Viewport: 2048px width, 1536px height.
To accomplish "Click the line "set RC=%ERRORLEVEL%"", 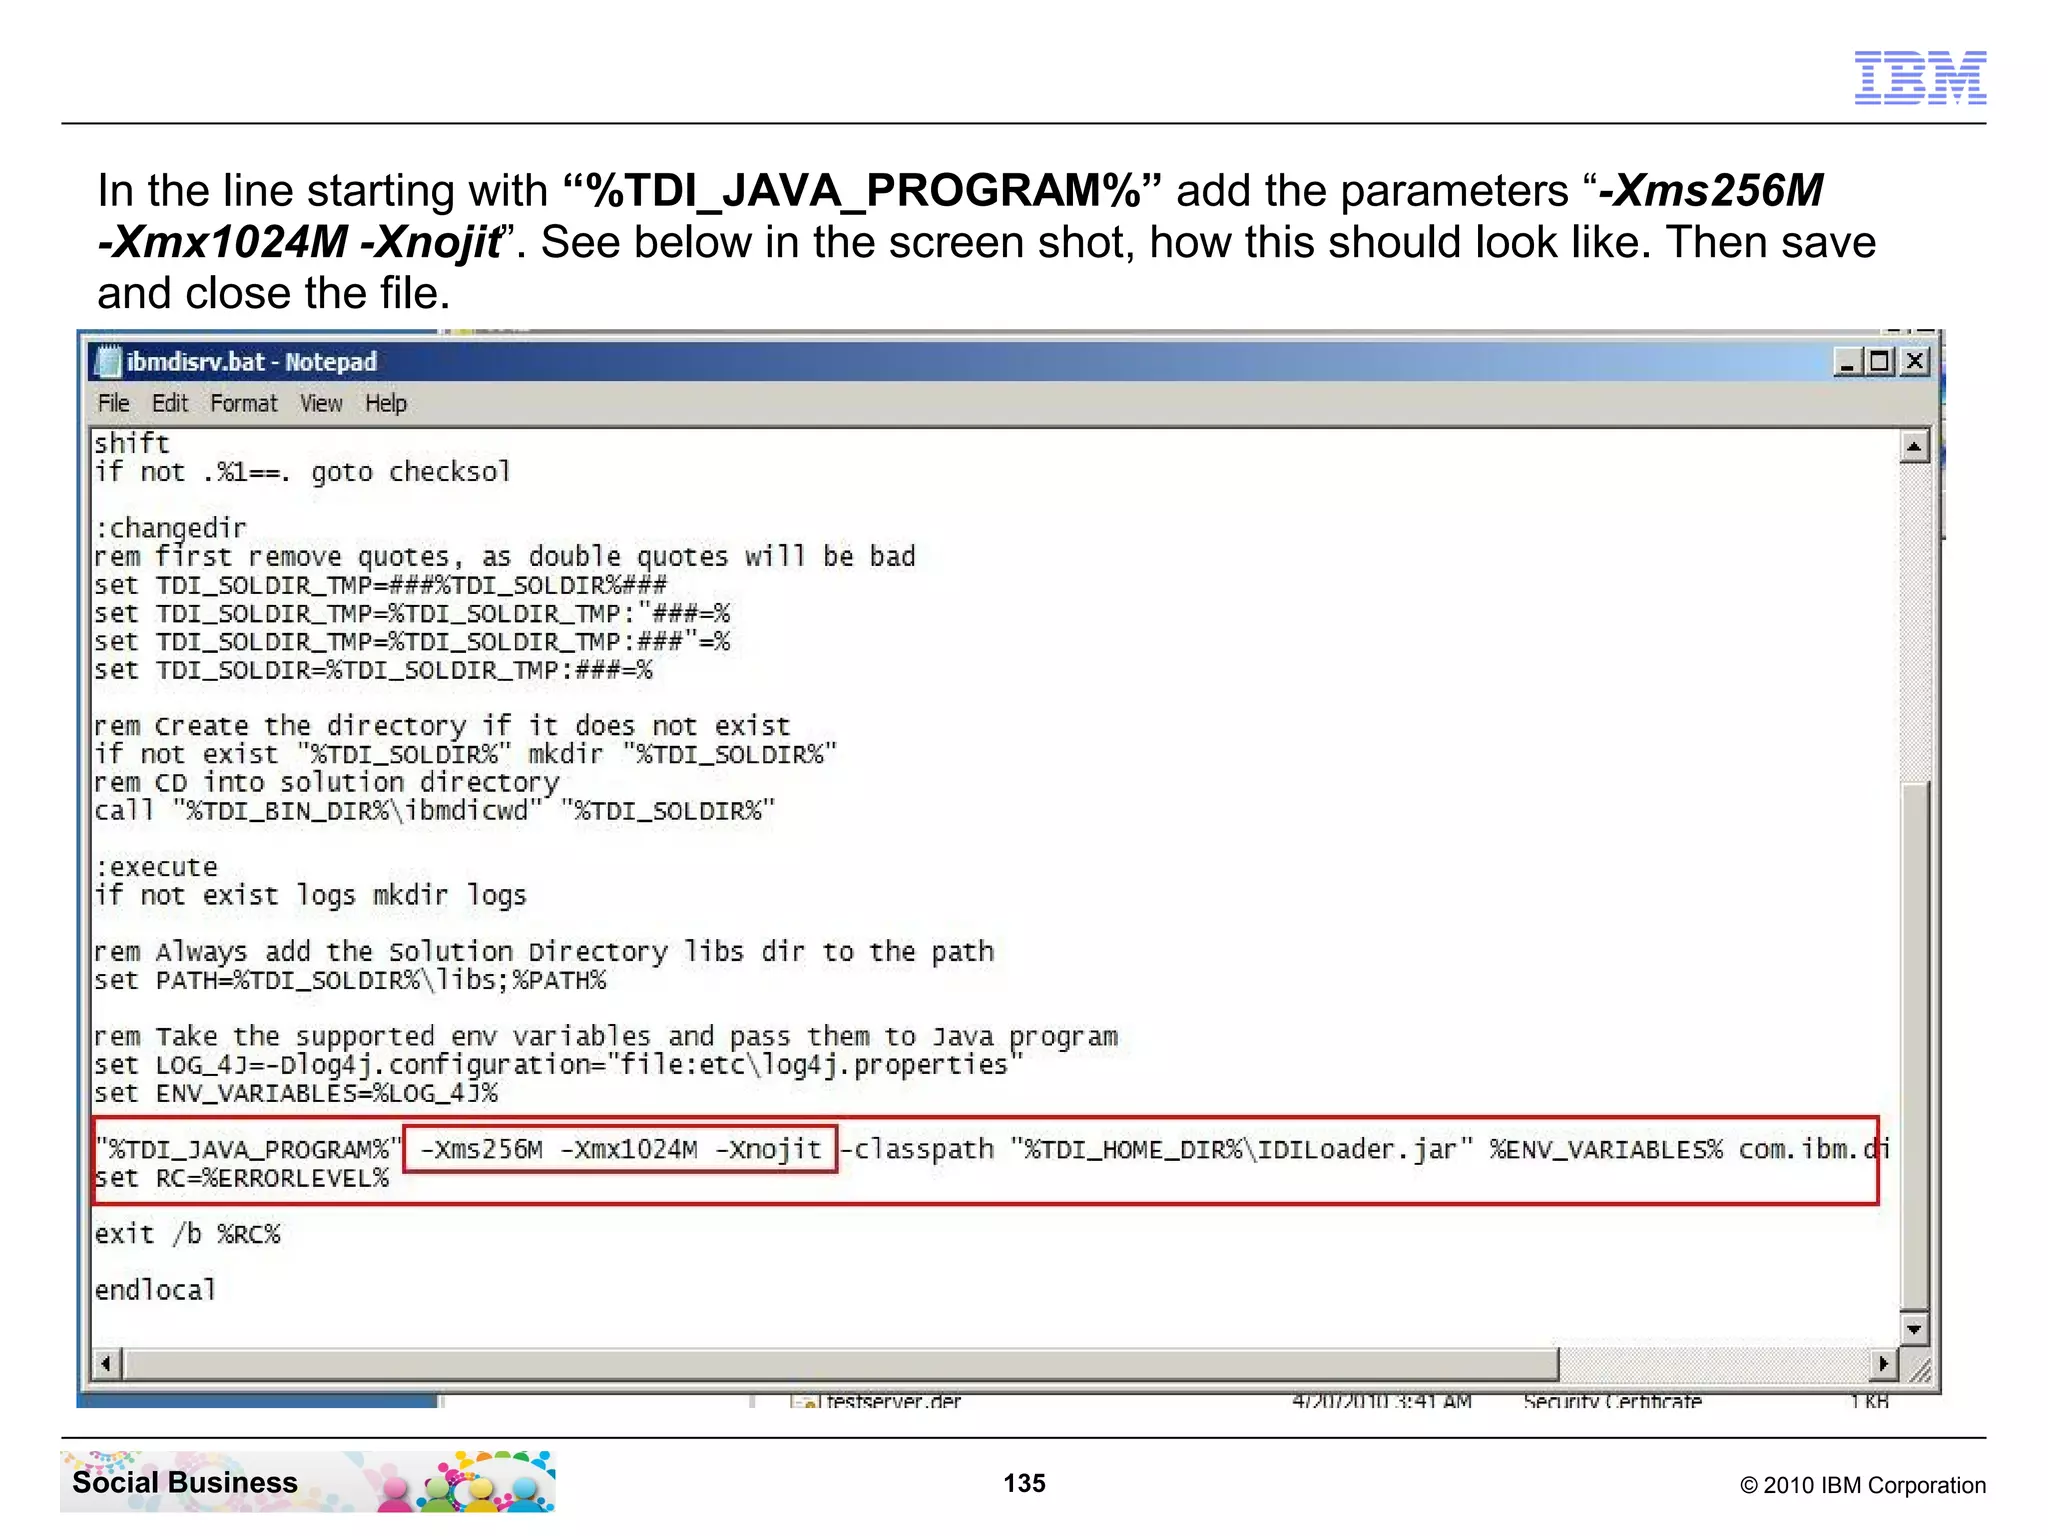I will point(241,1178).
